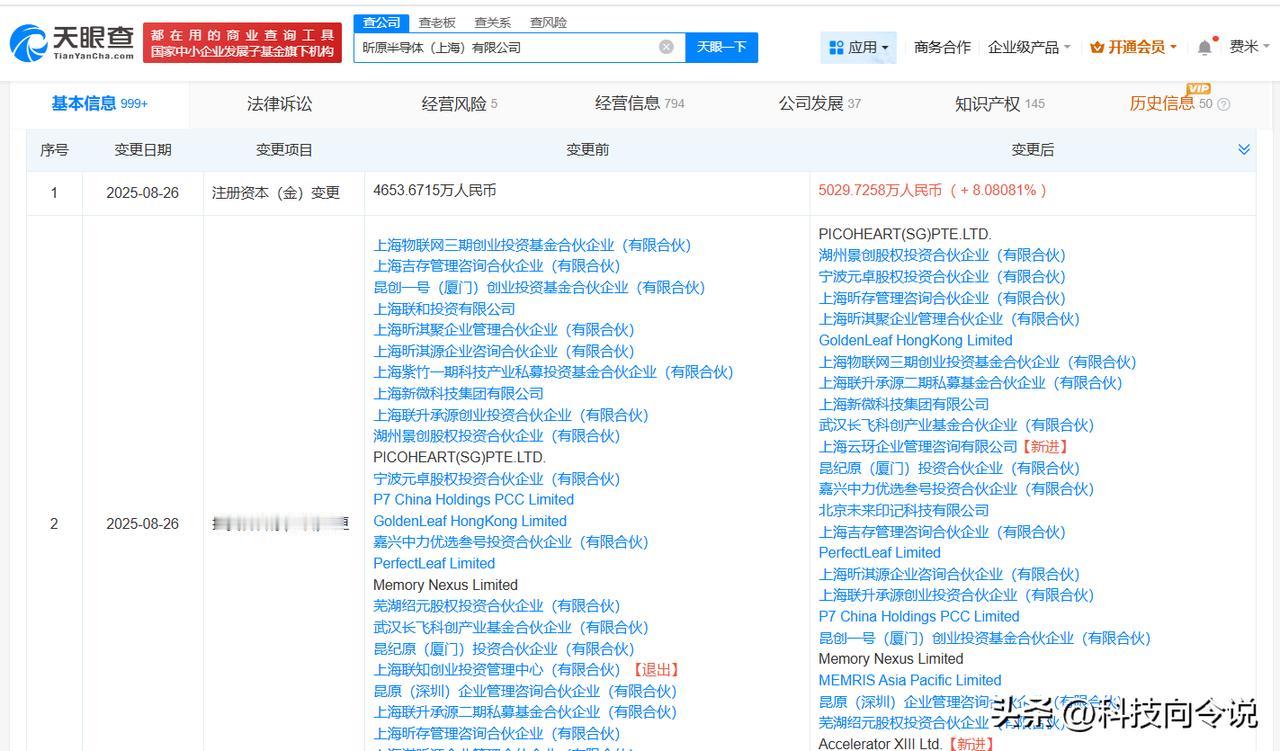
Task: Open the 商务合作 link
Action: (942, 47)
